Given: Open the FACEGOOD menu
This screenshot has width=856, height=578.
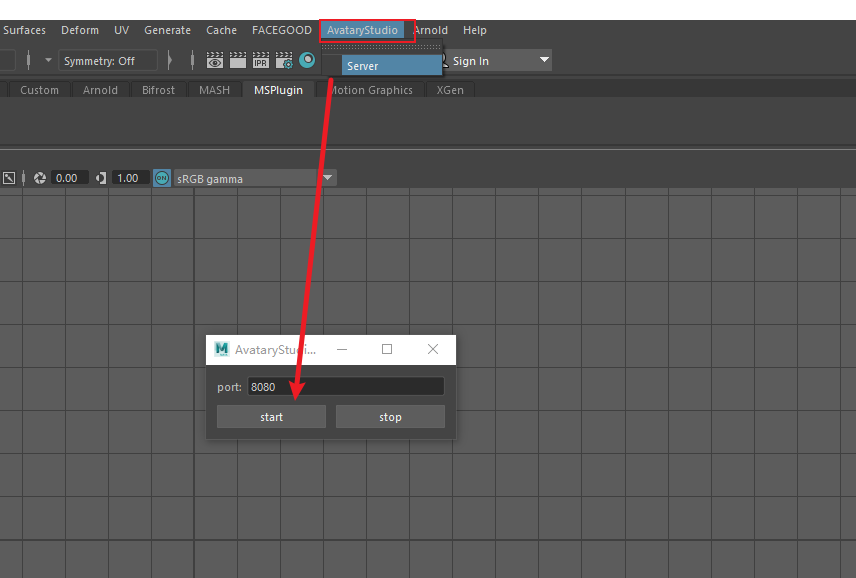Looking at the screenshot, I should pyautogui.click(x=282, y=31).
